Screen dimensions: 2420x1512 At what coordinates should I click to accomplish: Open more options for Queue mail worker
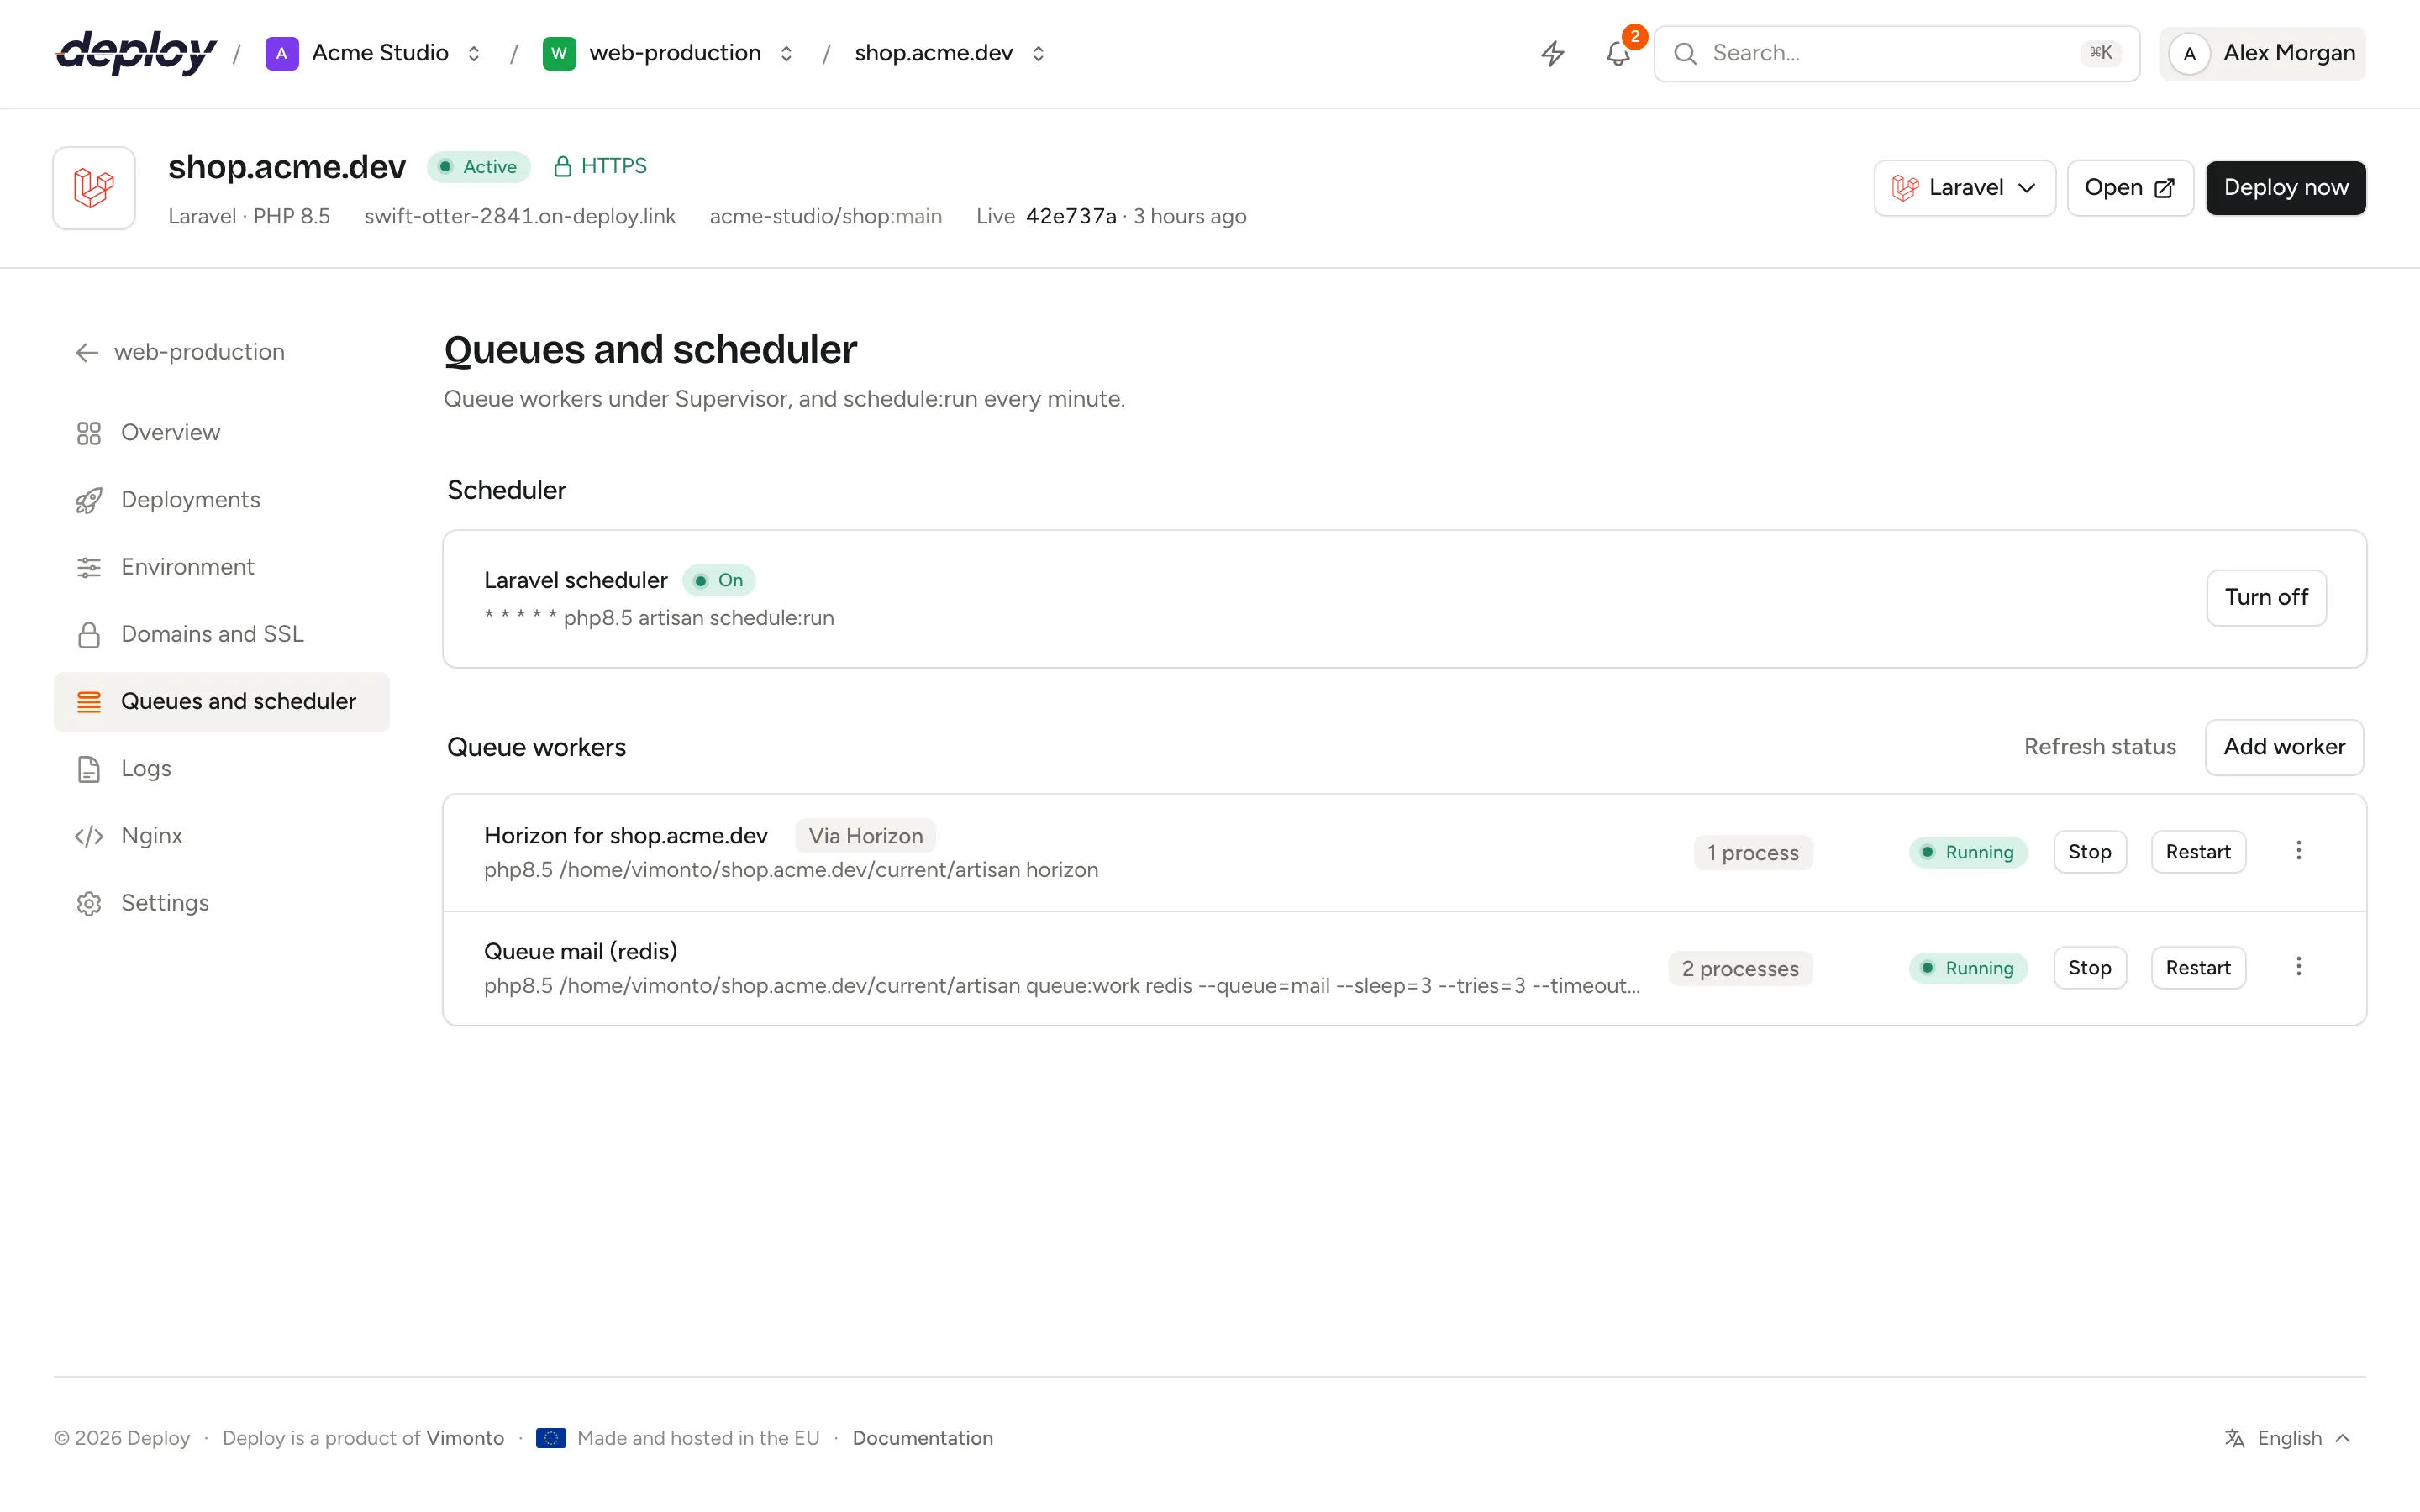[x=2298, y=967]
